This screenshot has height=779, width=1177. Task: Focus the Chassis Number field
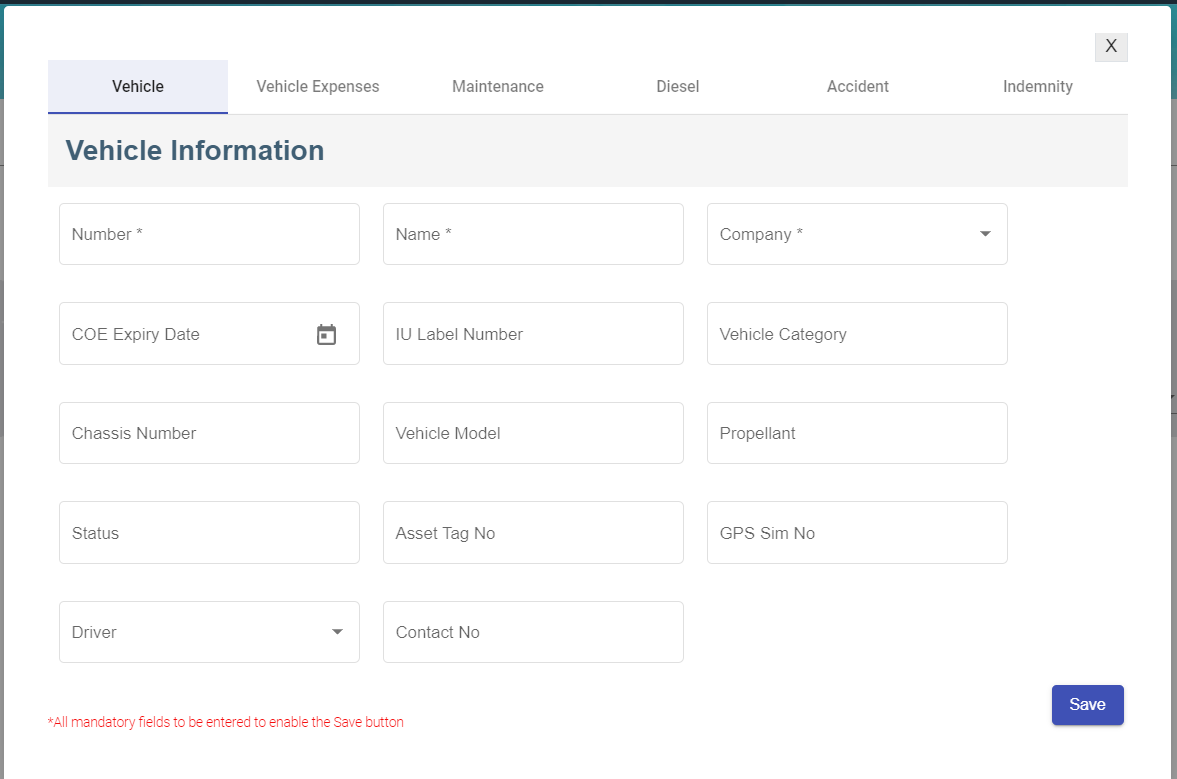(209, 433)
